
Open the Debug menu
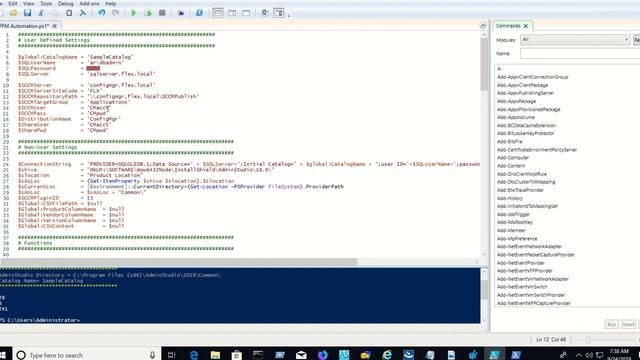point(65,4)
